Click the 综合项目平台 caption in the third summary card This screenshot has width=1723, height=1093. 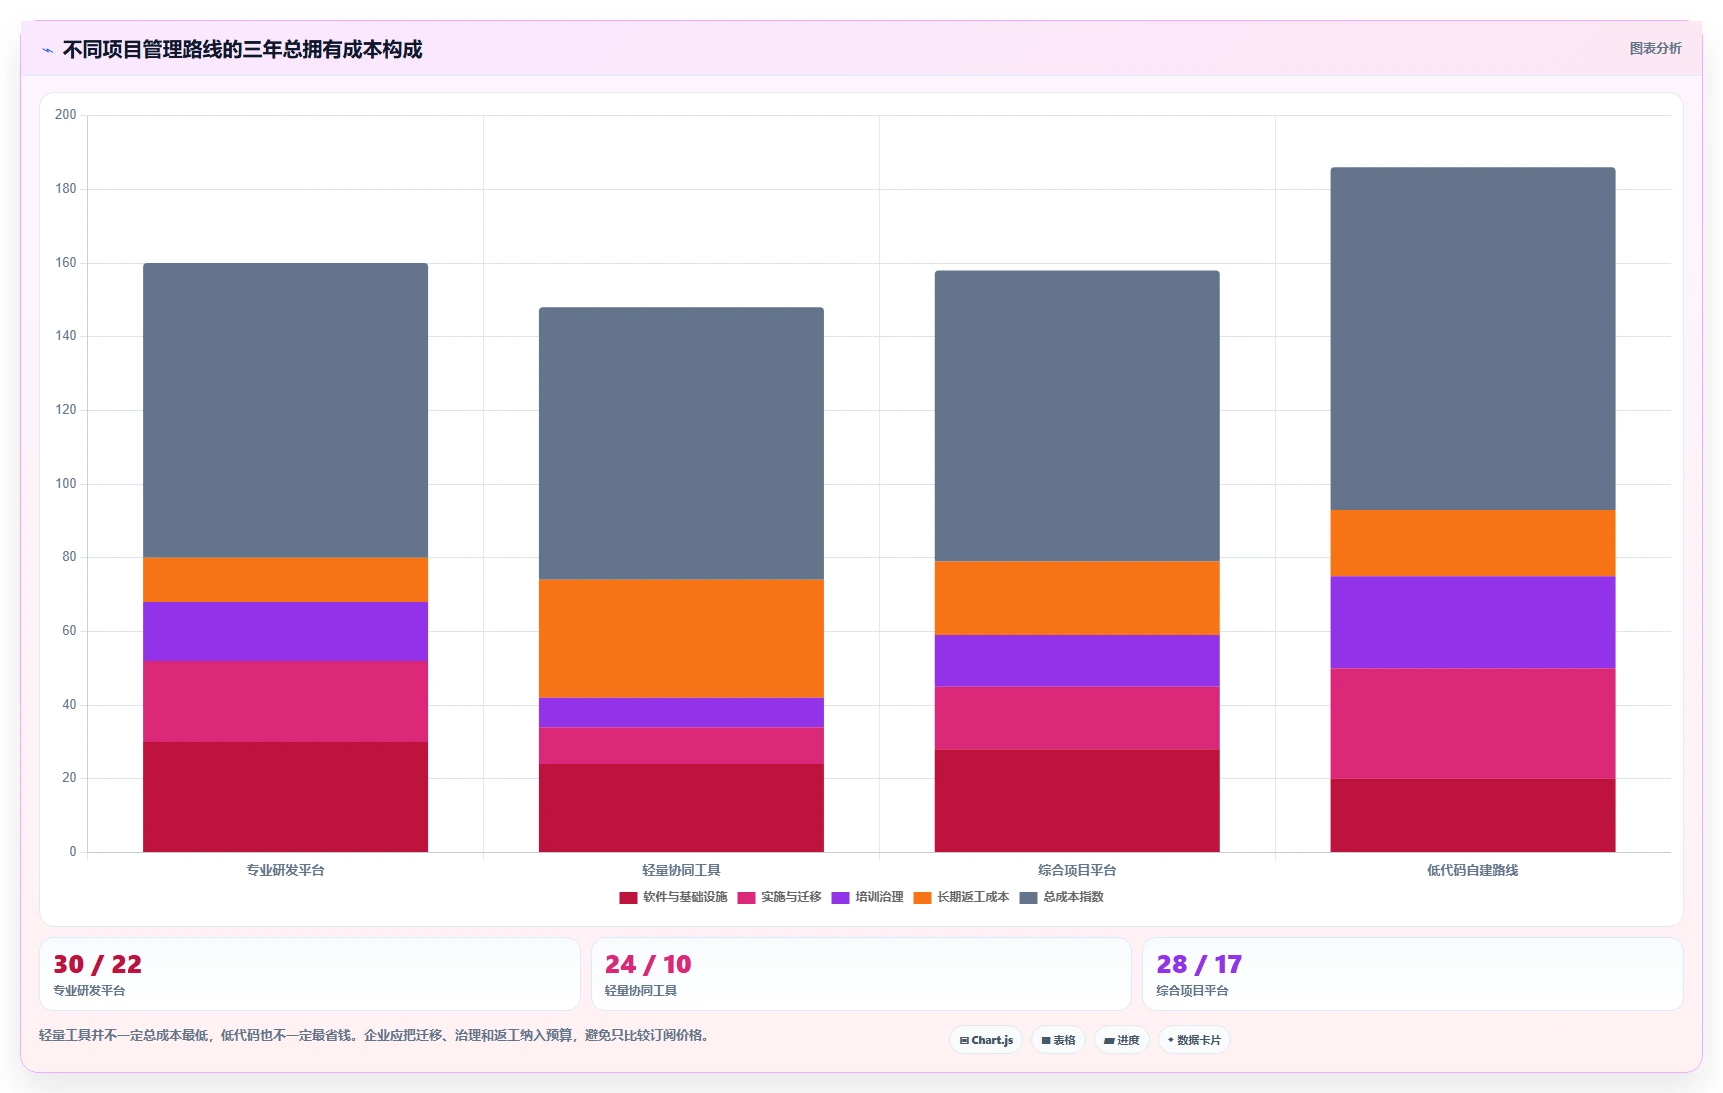click(x=1192, y=991)
